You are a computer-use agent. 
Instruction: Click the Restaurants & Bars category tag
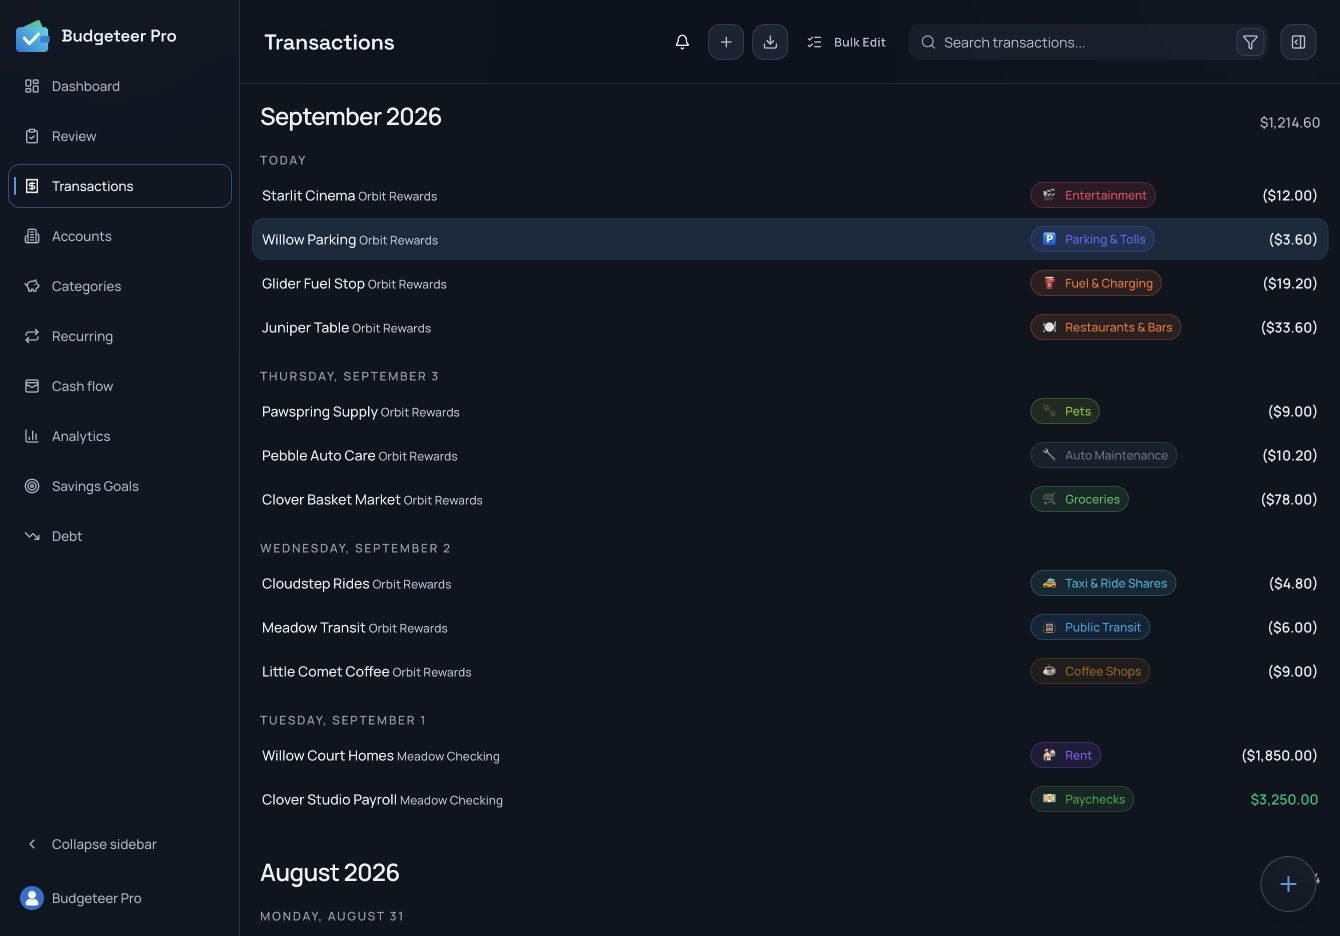coord(1106,327)
